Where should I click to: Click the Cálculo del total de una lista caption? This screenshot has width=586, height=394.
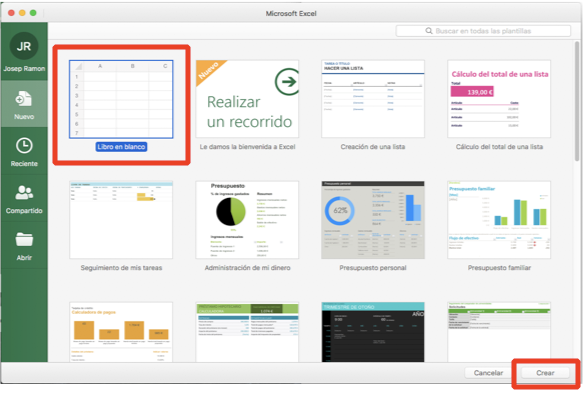[x=499, y=147]
